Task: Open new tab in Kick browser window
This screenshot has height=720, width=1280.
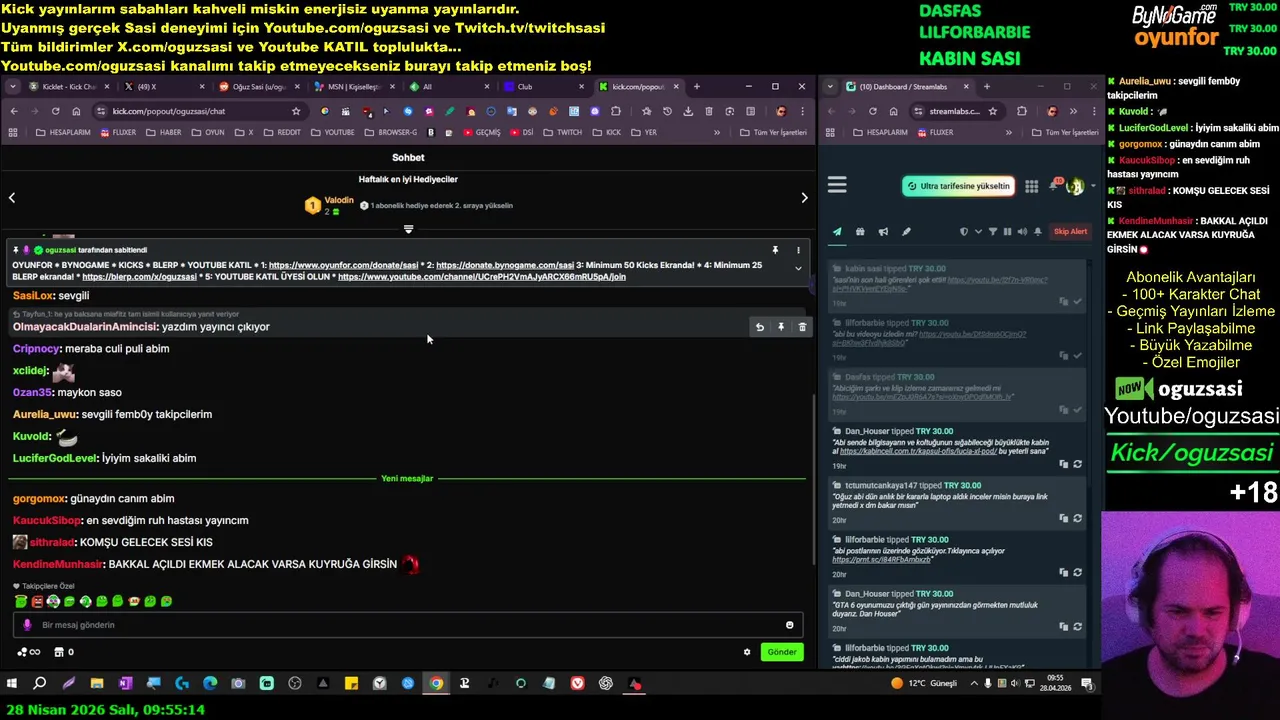Action: tap(697, 87)
